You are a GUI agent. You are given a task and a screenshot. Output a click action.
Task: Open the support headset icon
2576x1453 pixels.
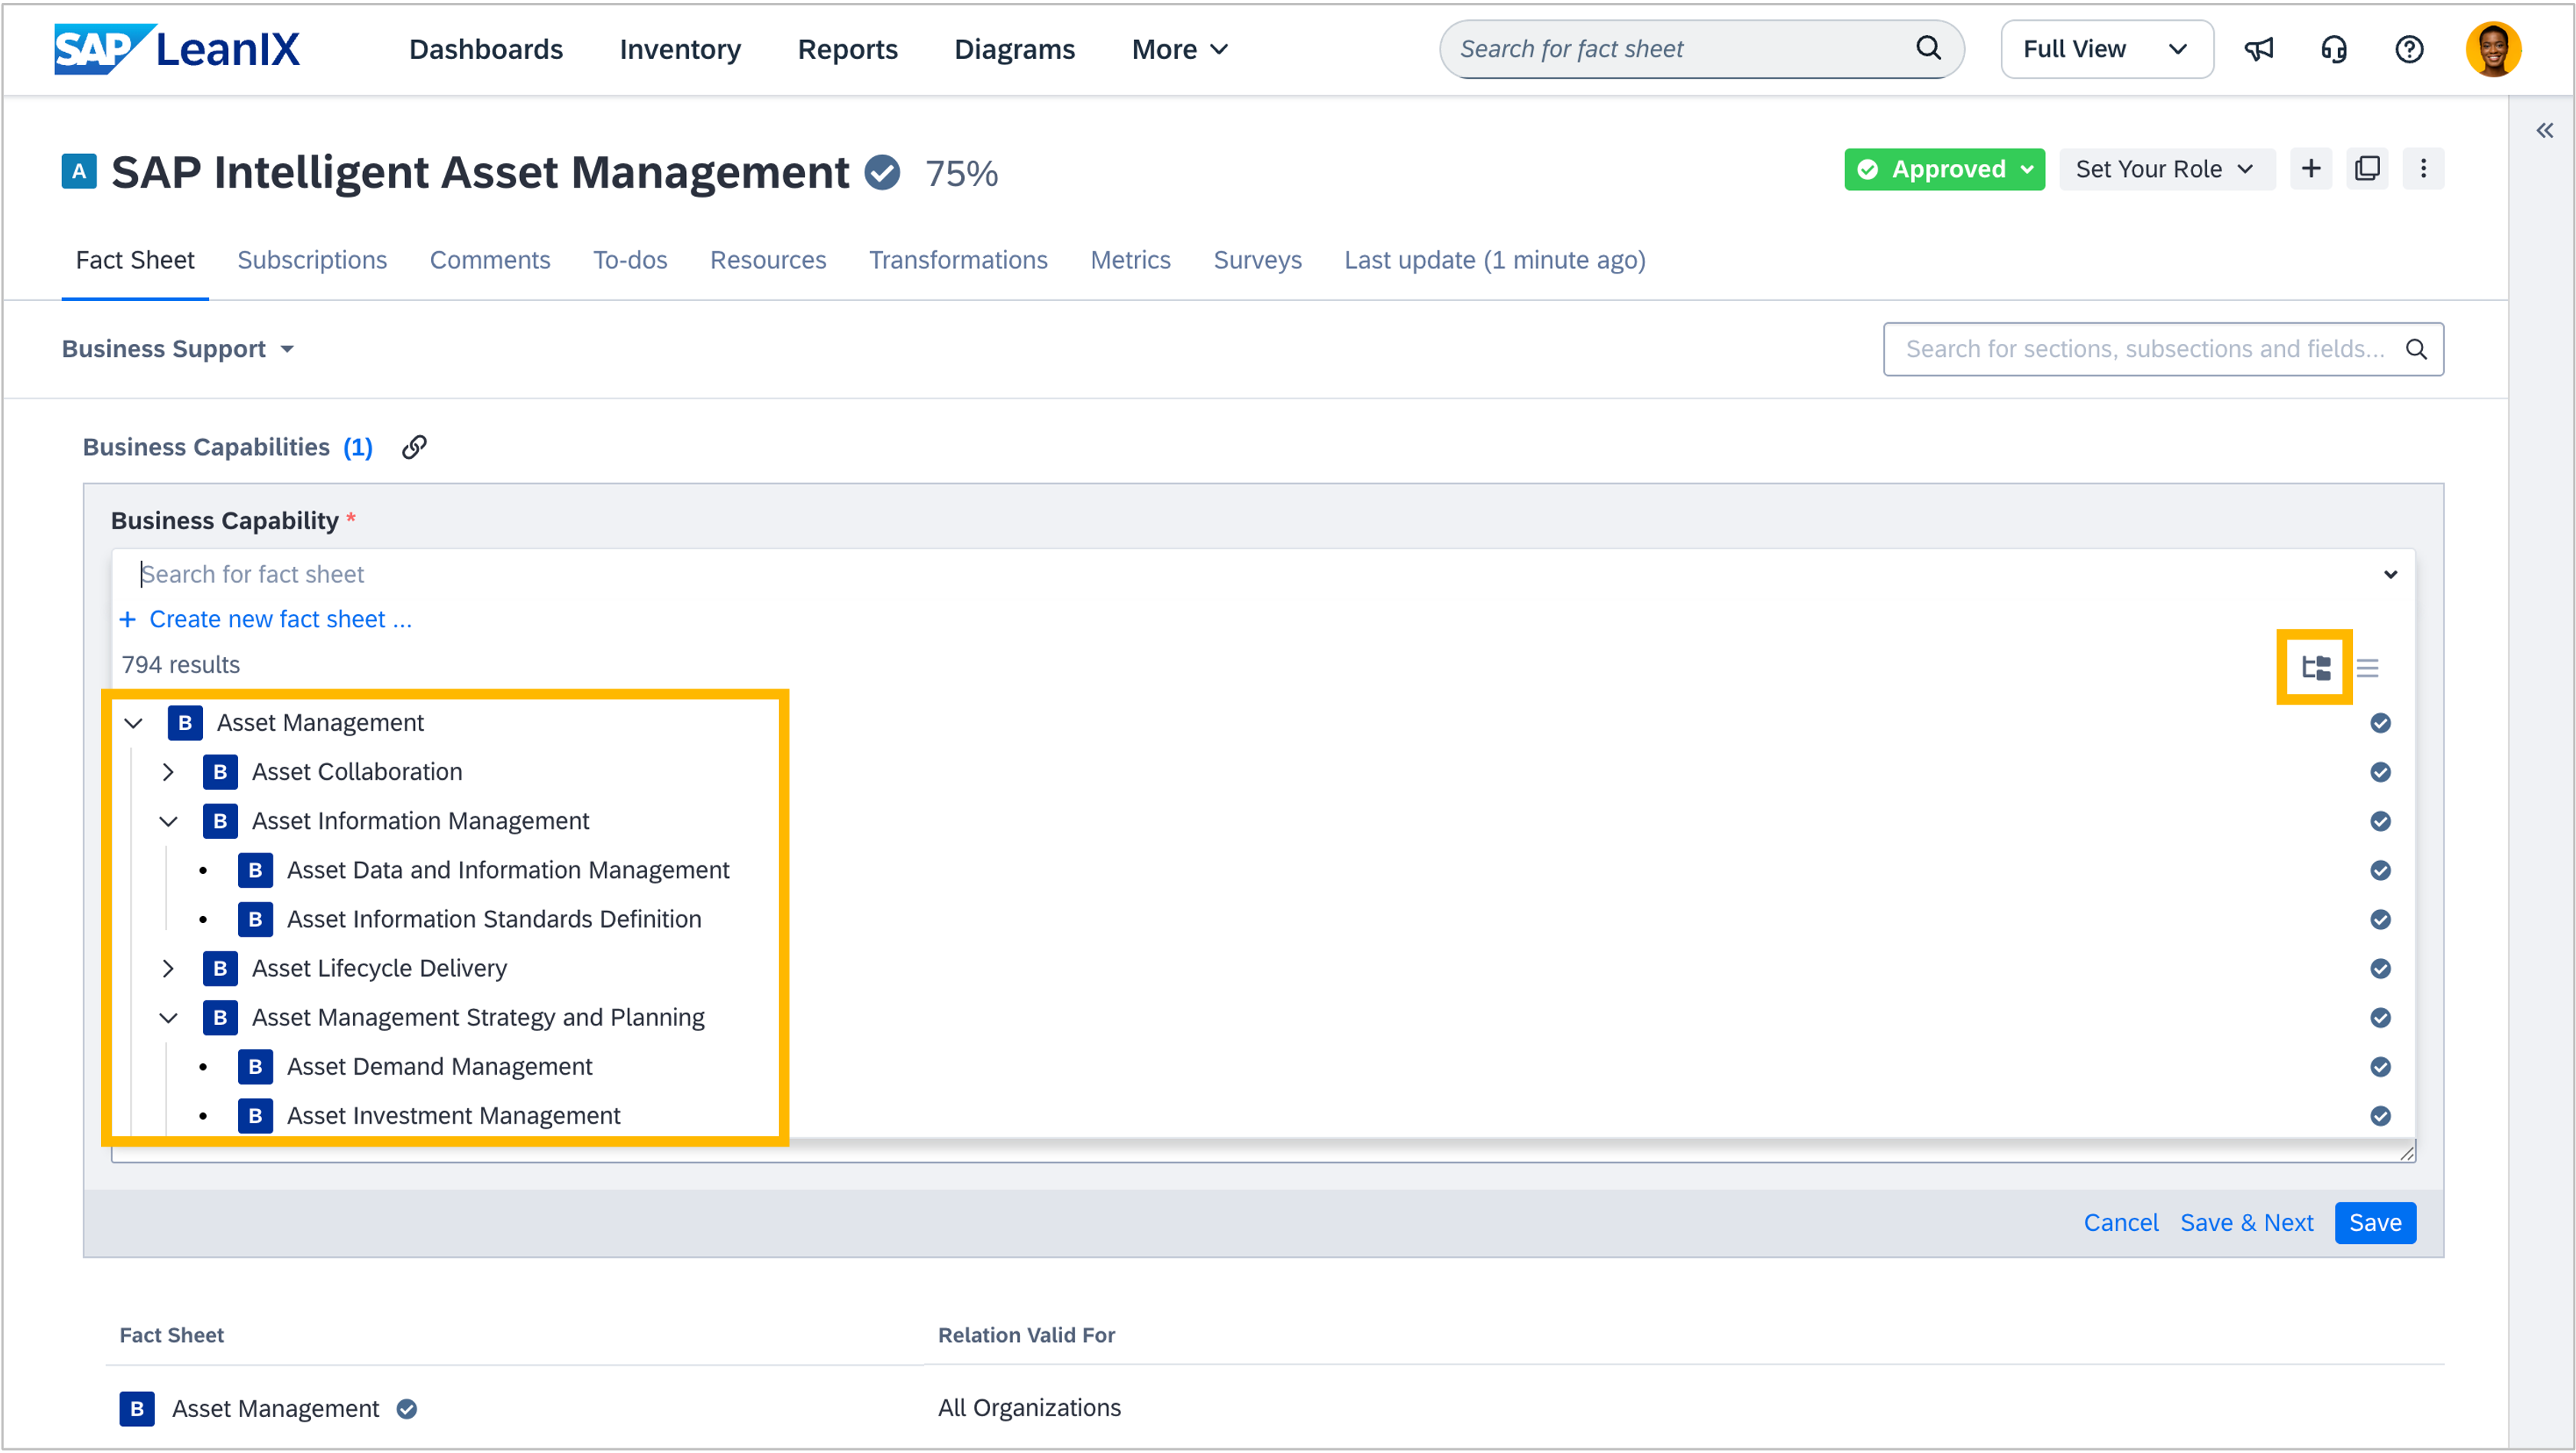point(2333,49)
